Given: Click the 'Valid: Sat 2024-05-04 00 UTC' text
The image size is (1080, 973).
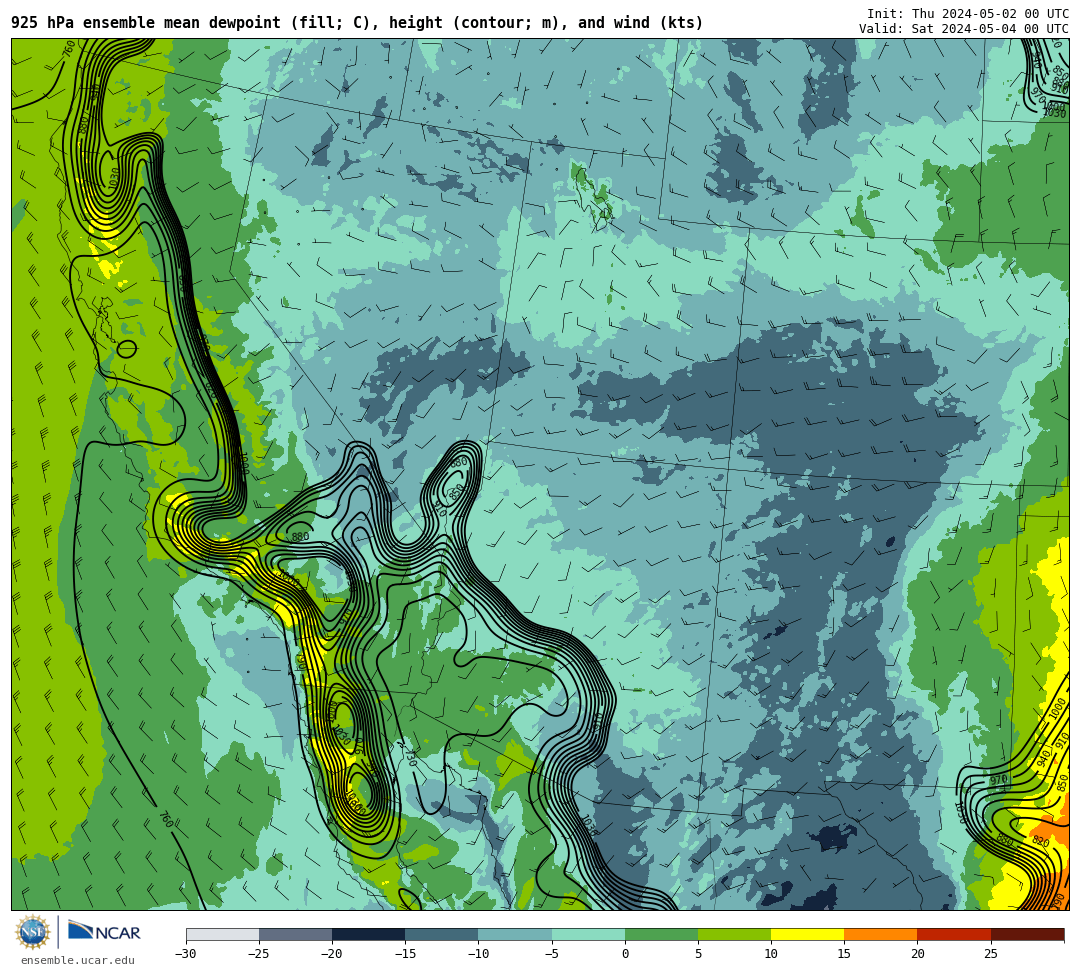Looking at the screenshot, I should (964, 29).
